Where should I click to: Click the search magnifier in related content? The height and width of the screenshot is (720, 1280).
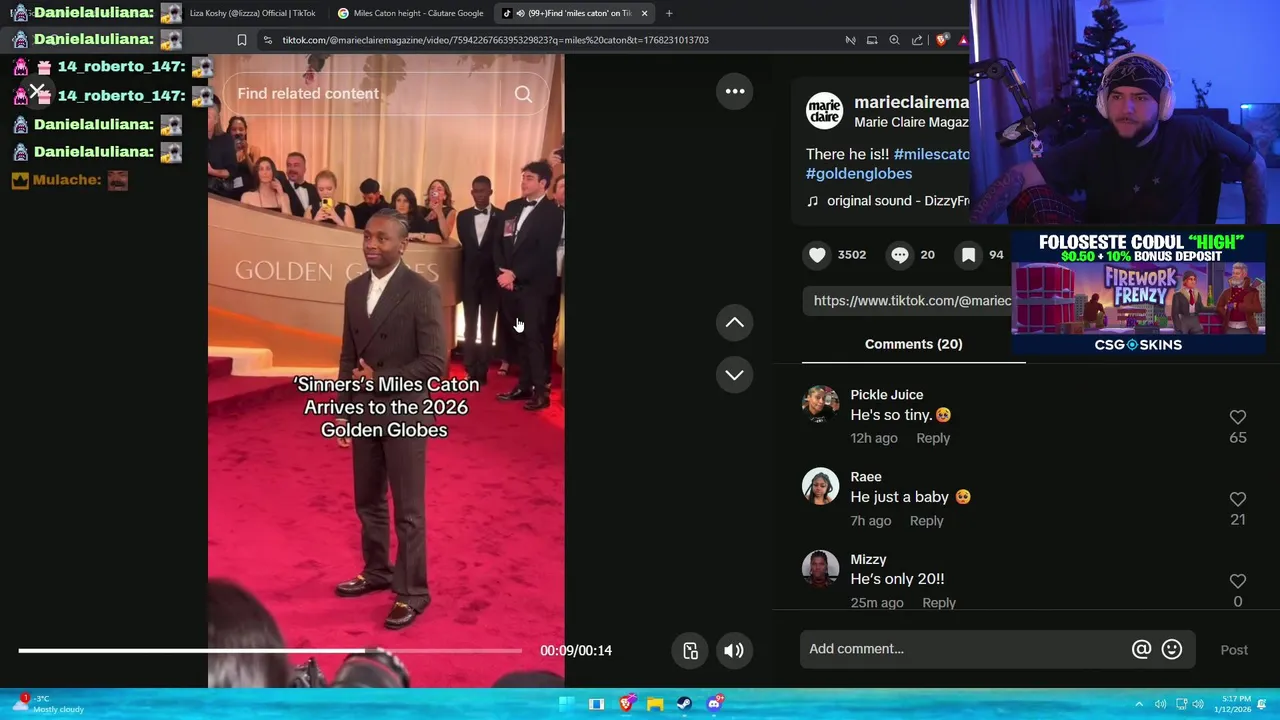coord(523,94)
